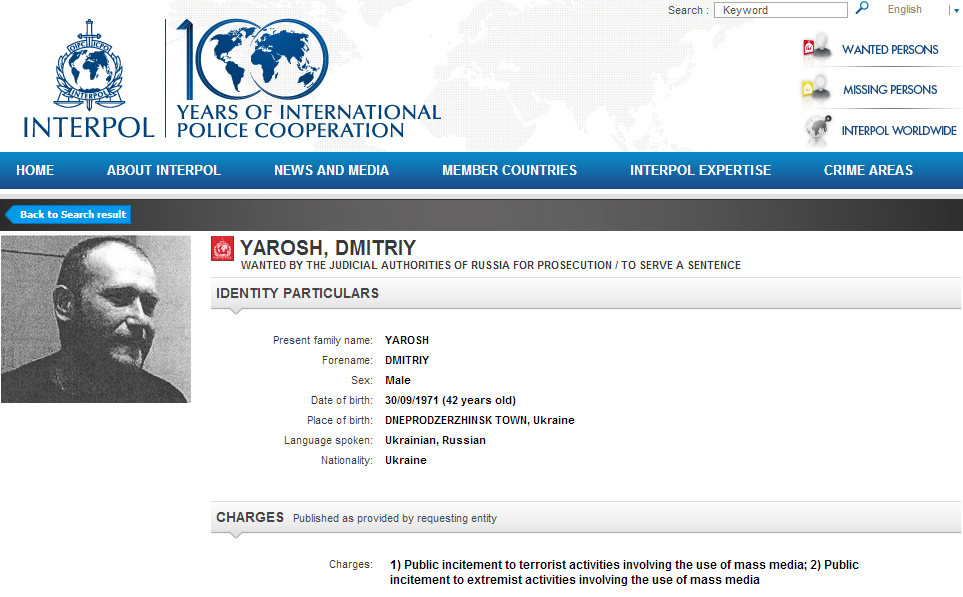Open the INTERPOL WORLDWIDE link
963x597 pixels.
point(899,131)
